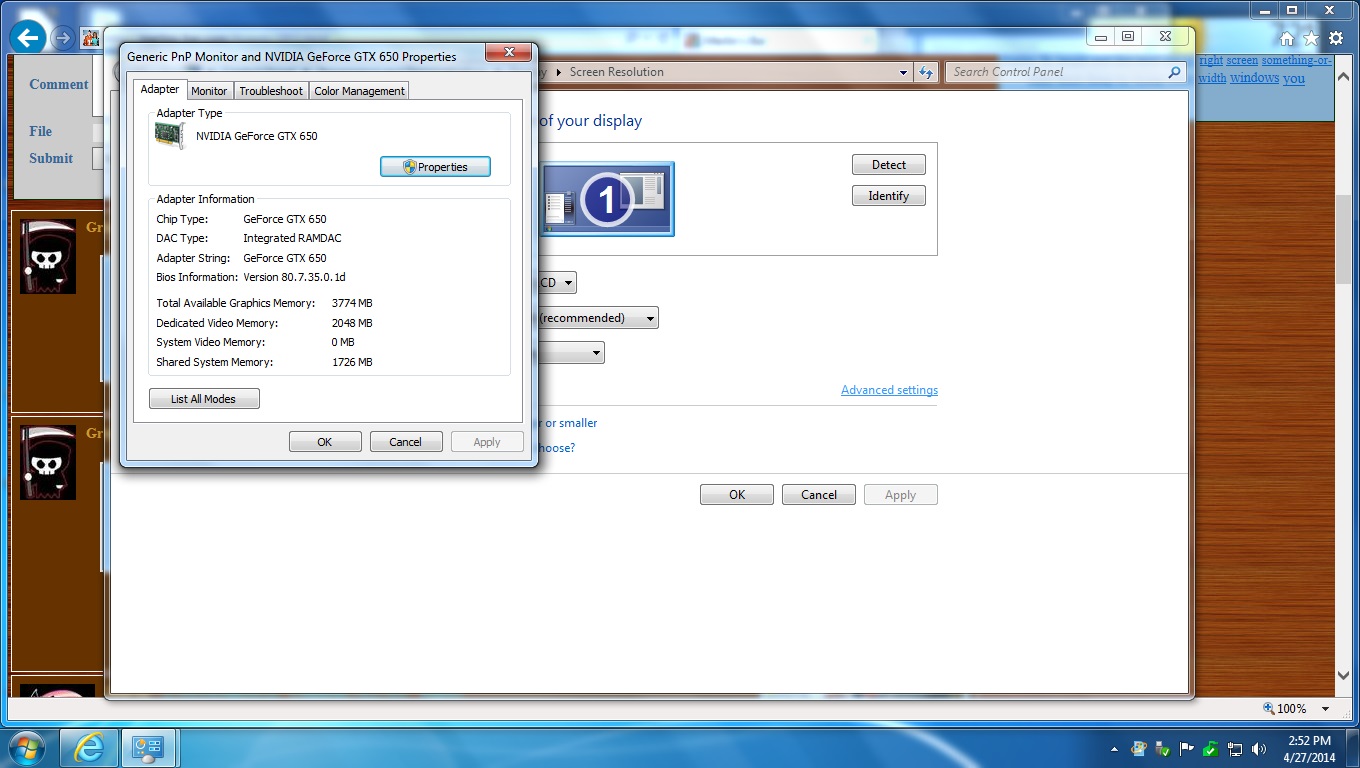
Task: Click the browser forward arrow
Action: (x=62, y=38)
